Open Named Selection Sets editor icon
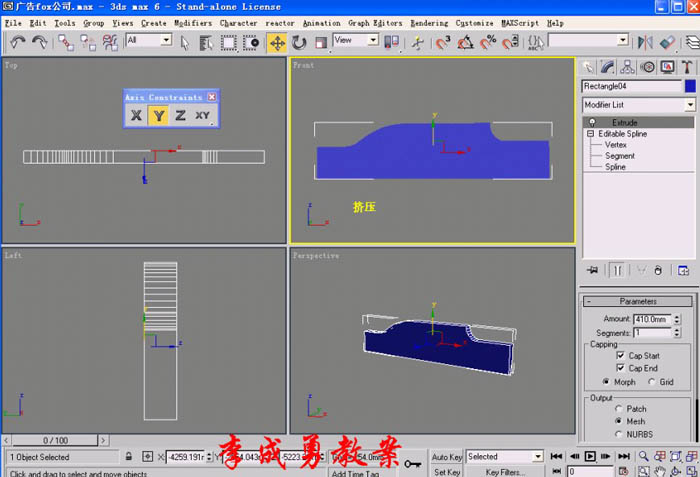This screenshot has width=700, height=477. point(535,43)
